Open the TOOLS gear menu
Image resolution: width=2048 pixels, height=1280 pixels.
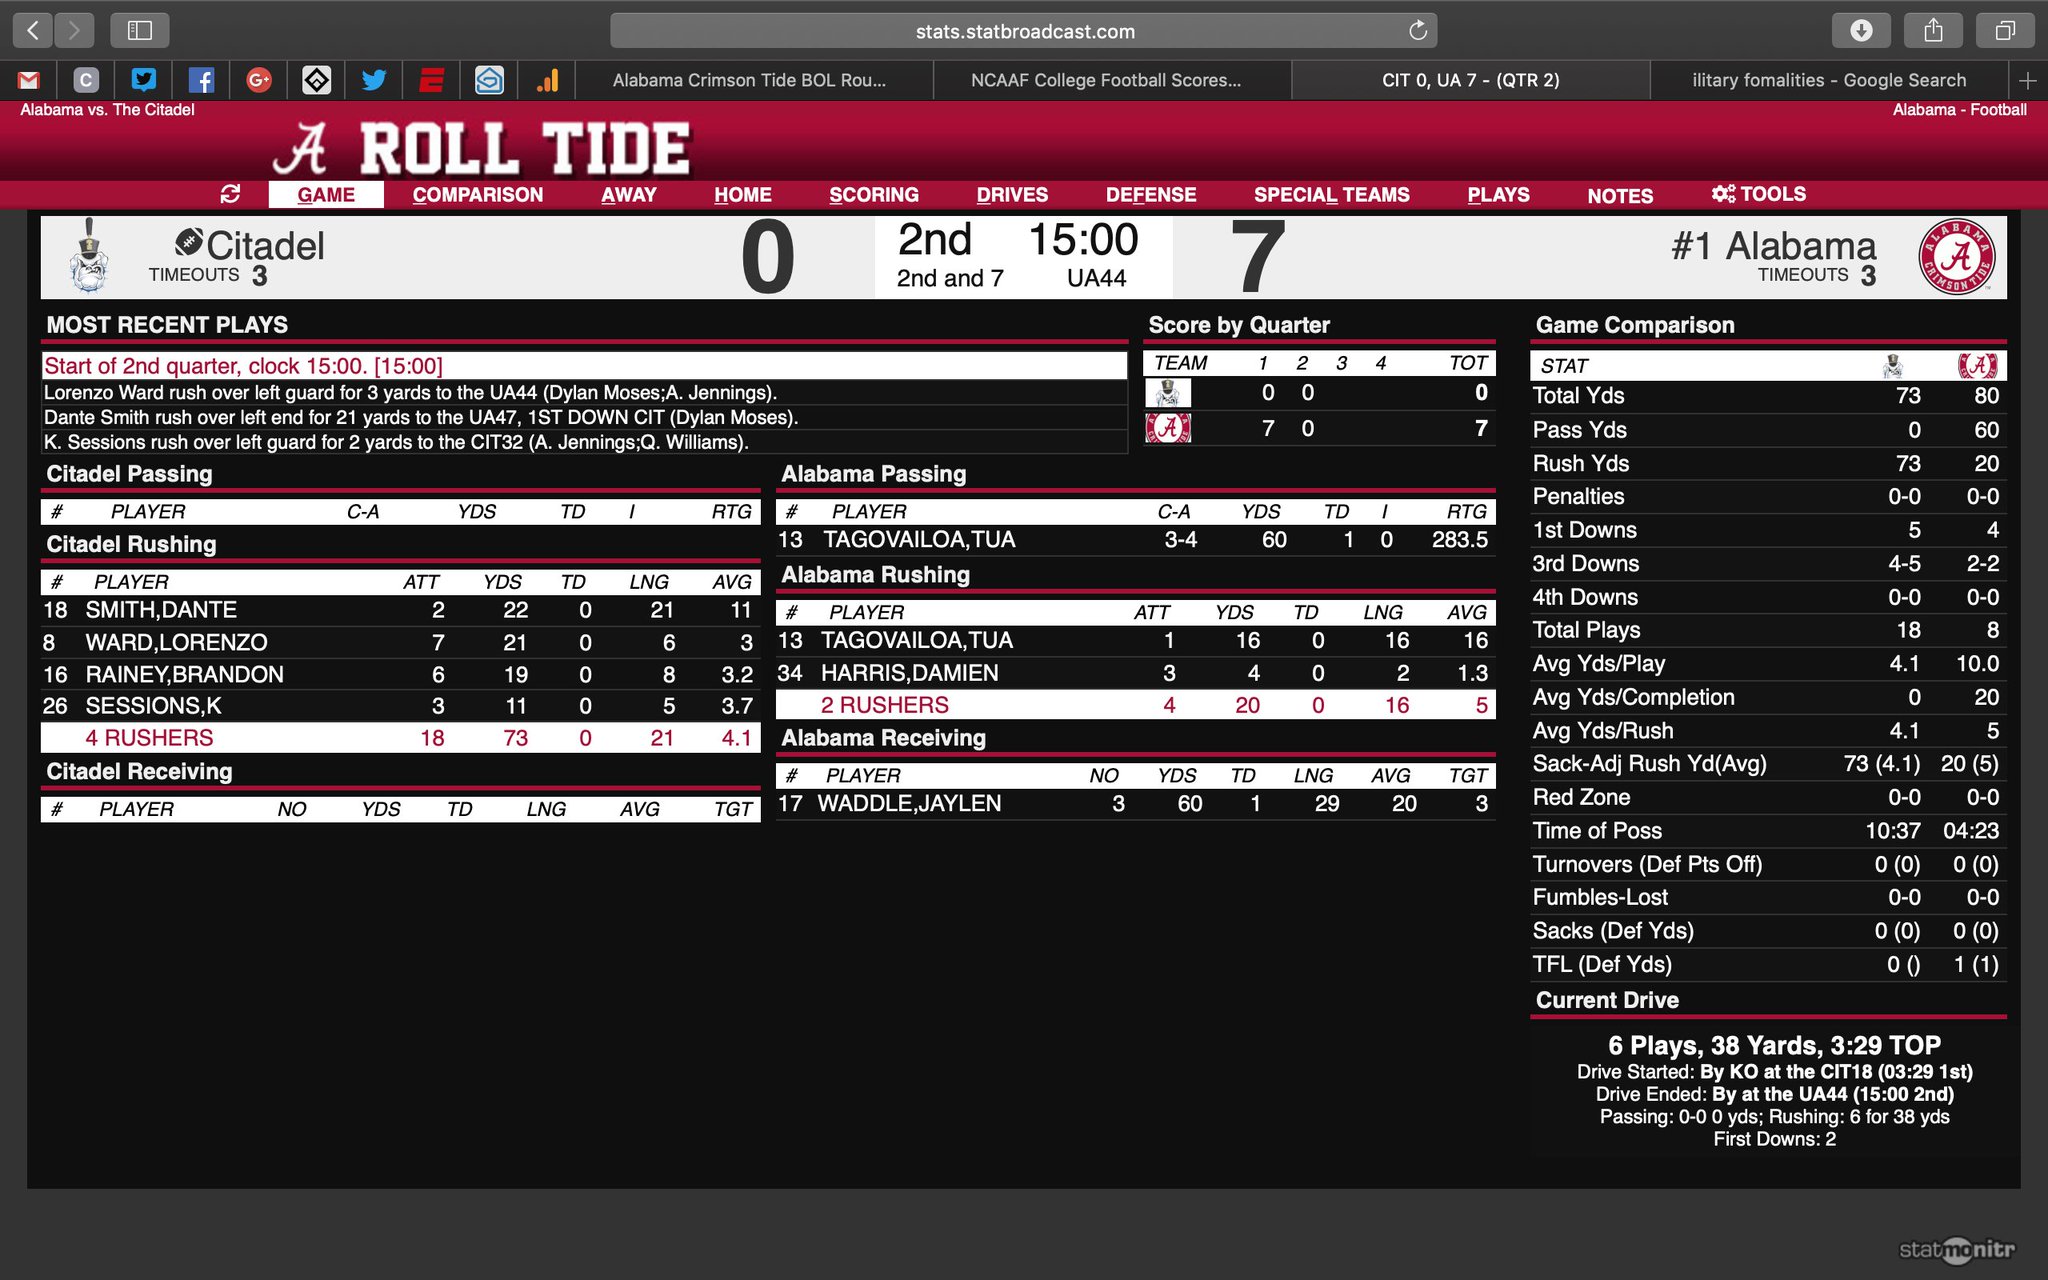(x=1758, y=194)
